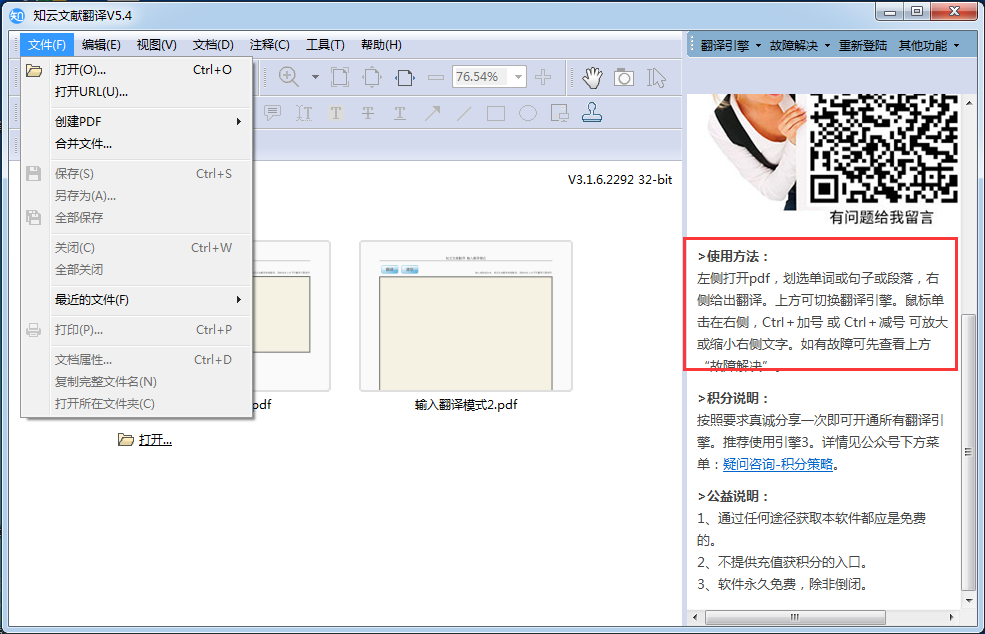Select the Hand tool
This screenshot has height=634, width=985.
click(592, 76)
